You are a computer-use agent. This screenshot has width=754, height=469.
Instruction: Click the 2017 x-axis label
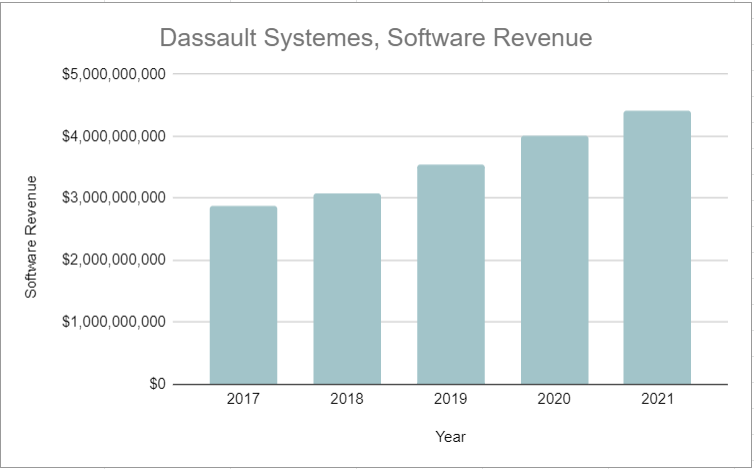[x=243, y=399]
